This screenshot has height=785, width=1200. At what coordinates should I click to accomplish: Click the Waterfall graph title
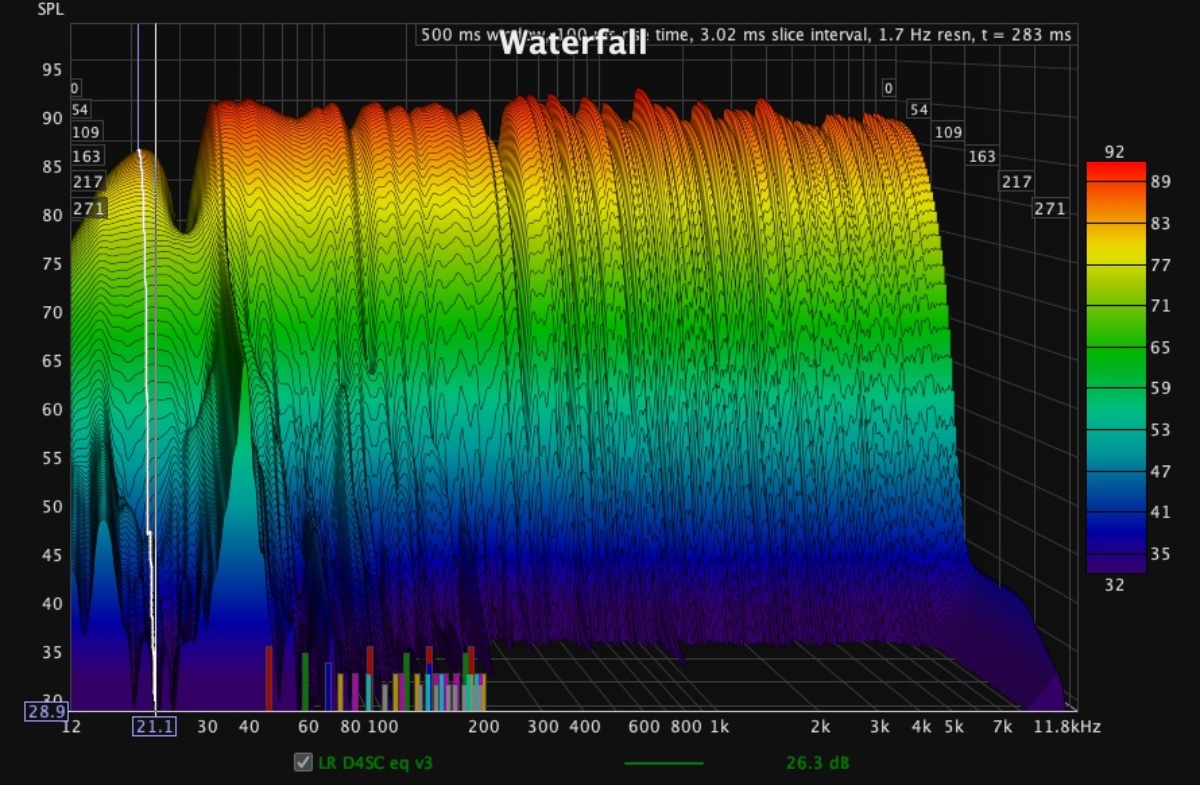572,43
